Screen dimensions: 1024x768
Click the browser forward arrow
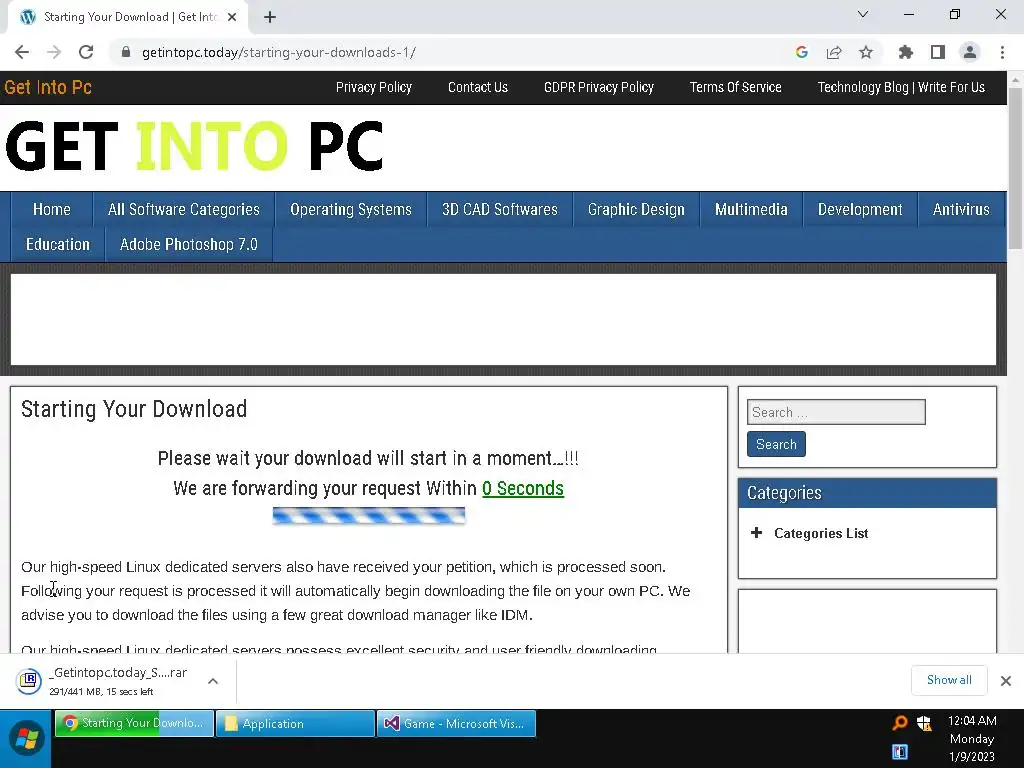pyautogui.click(x=54, y=52)
